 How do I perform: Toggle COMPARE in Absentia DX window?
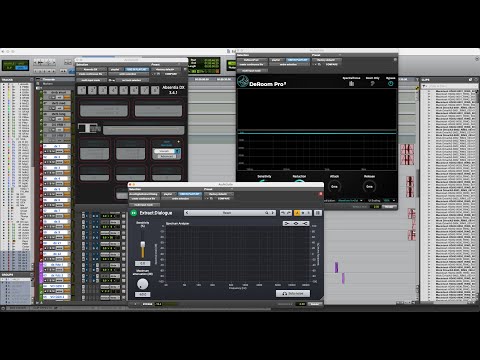tap(171, 74)
